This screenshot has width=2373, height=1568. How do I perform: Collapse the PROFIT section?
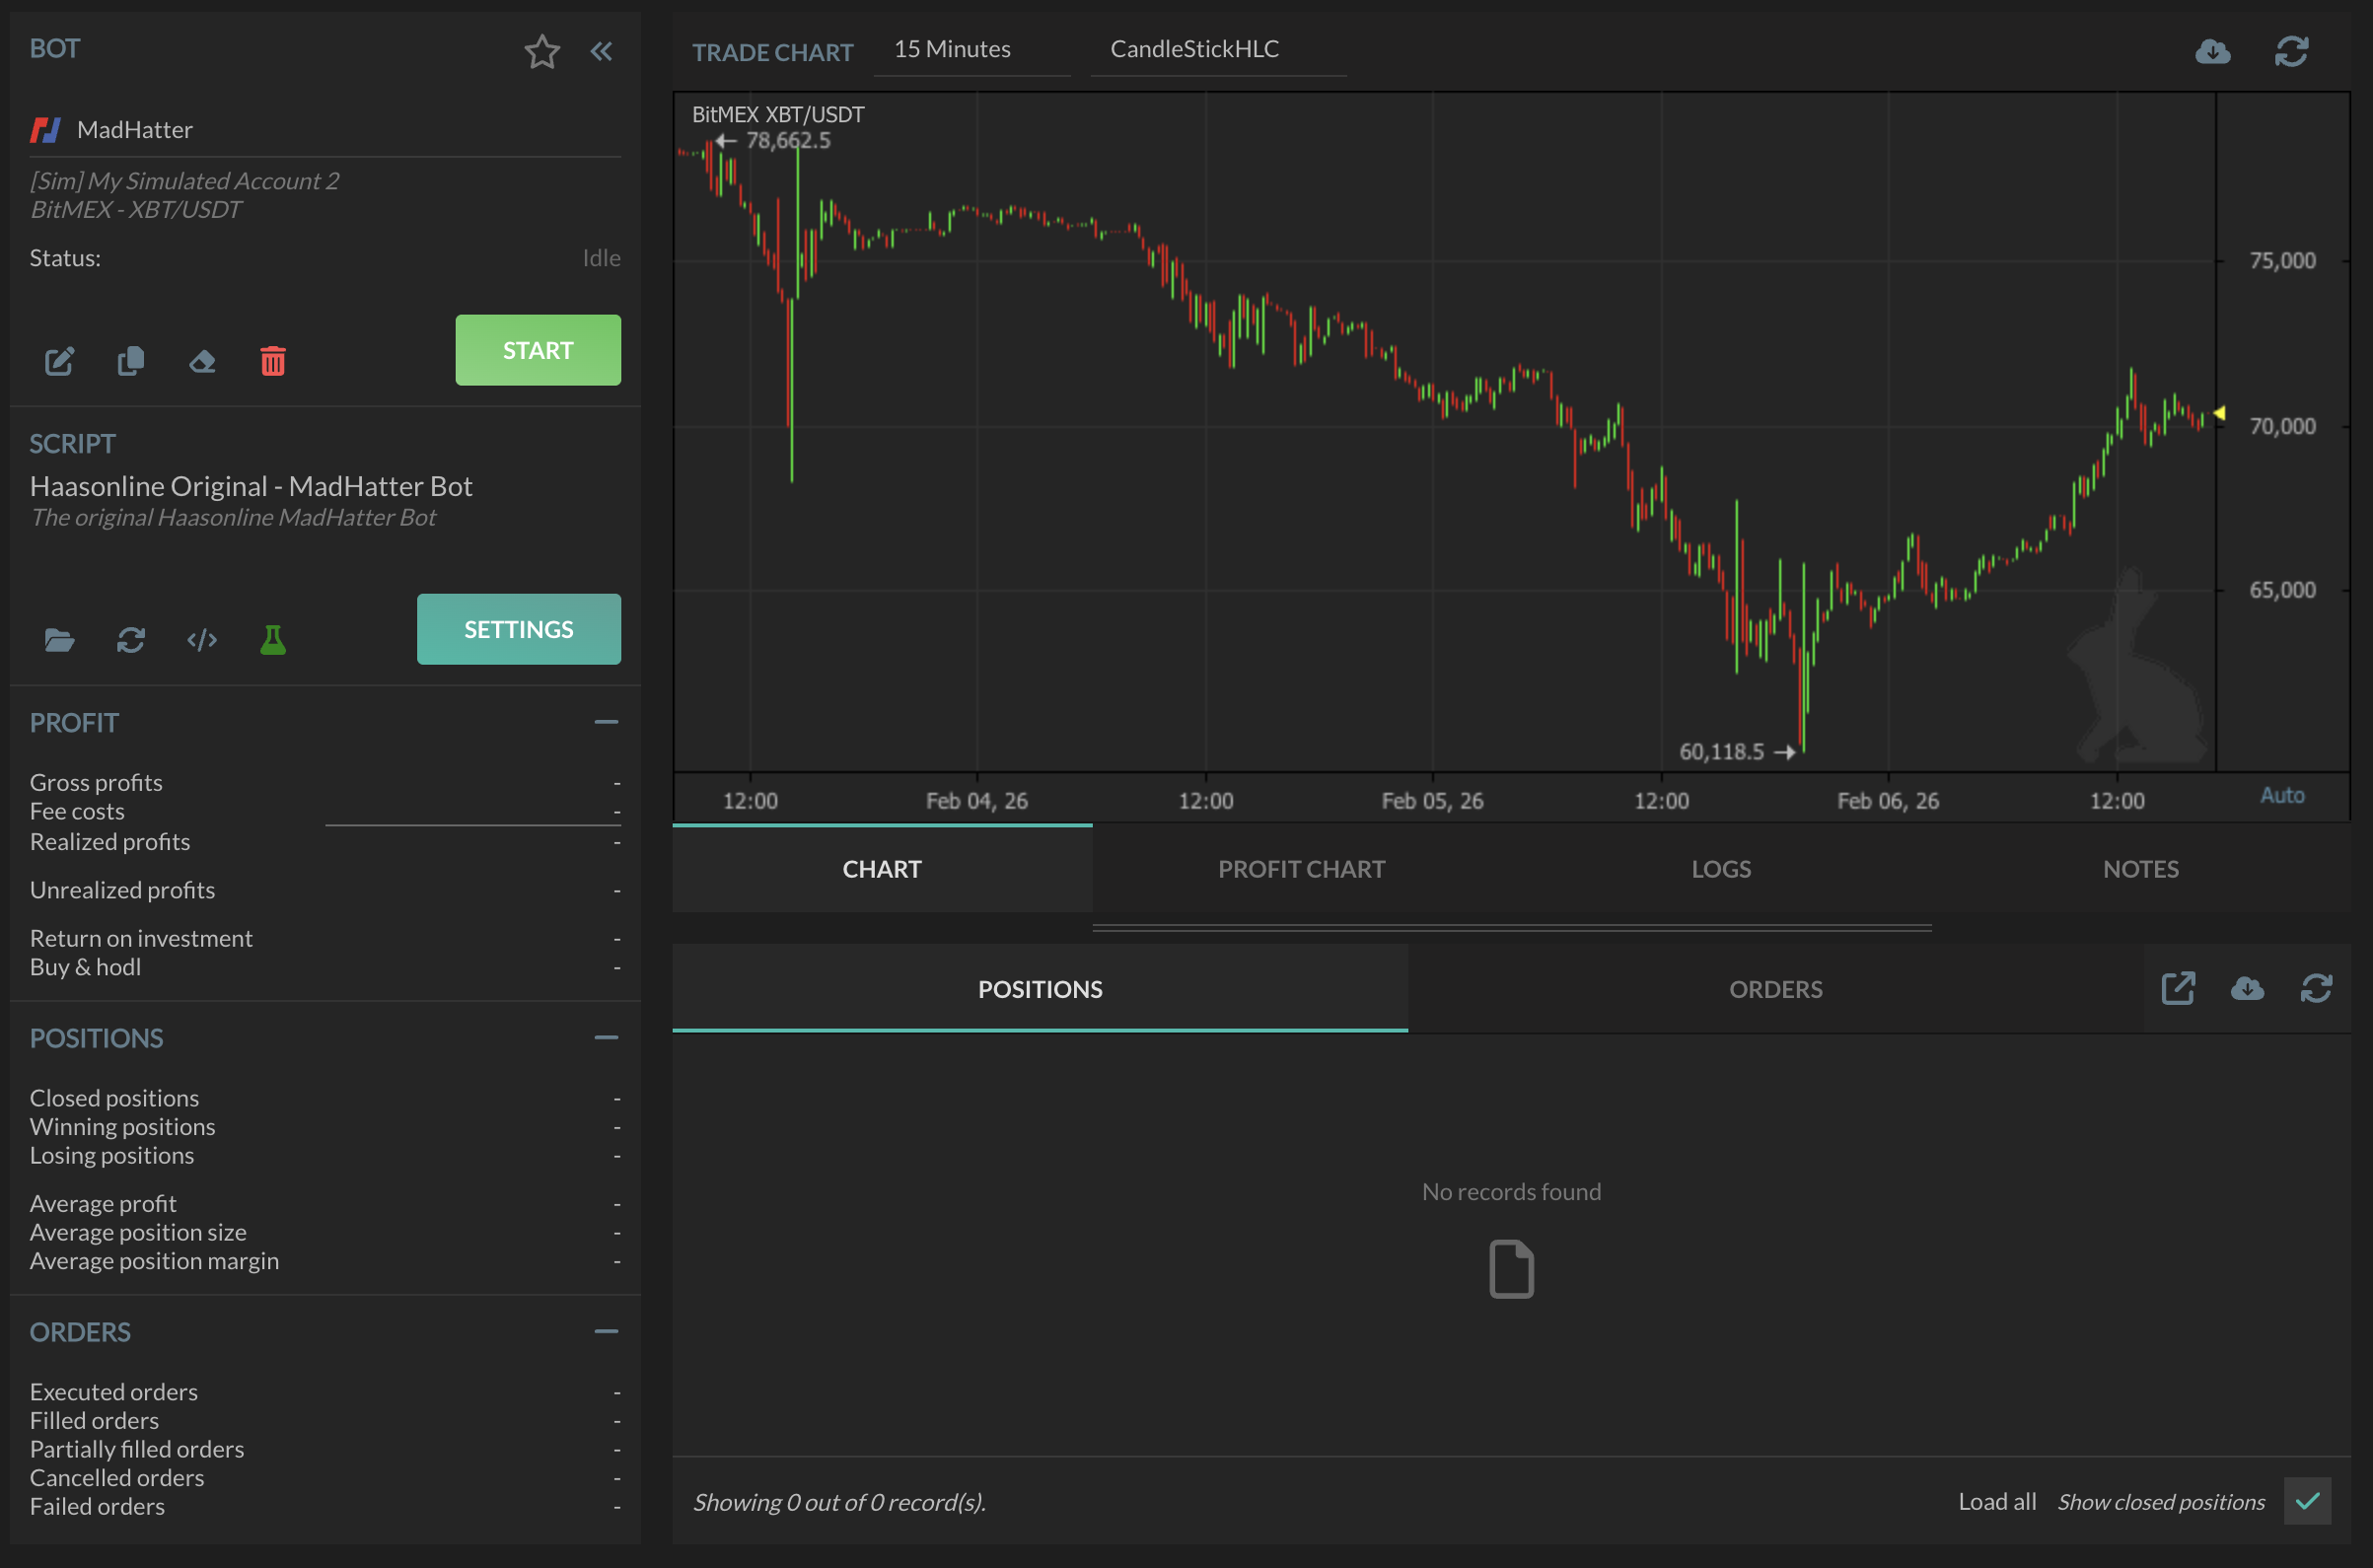point(606,722)
